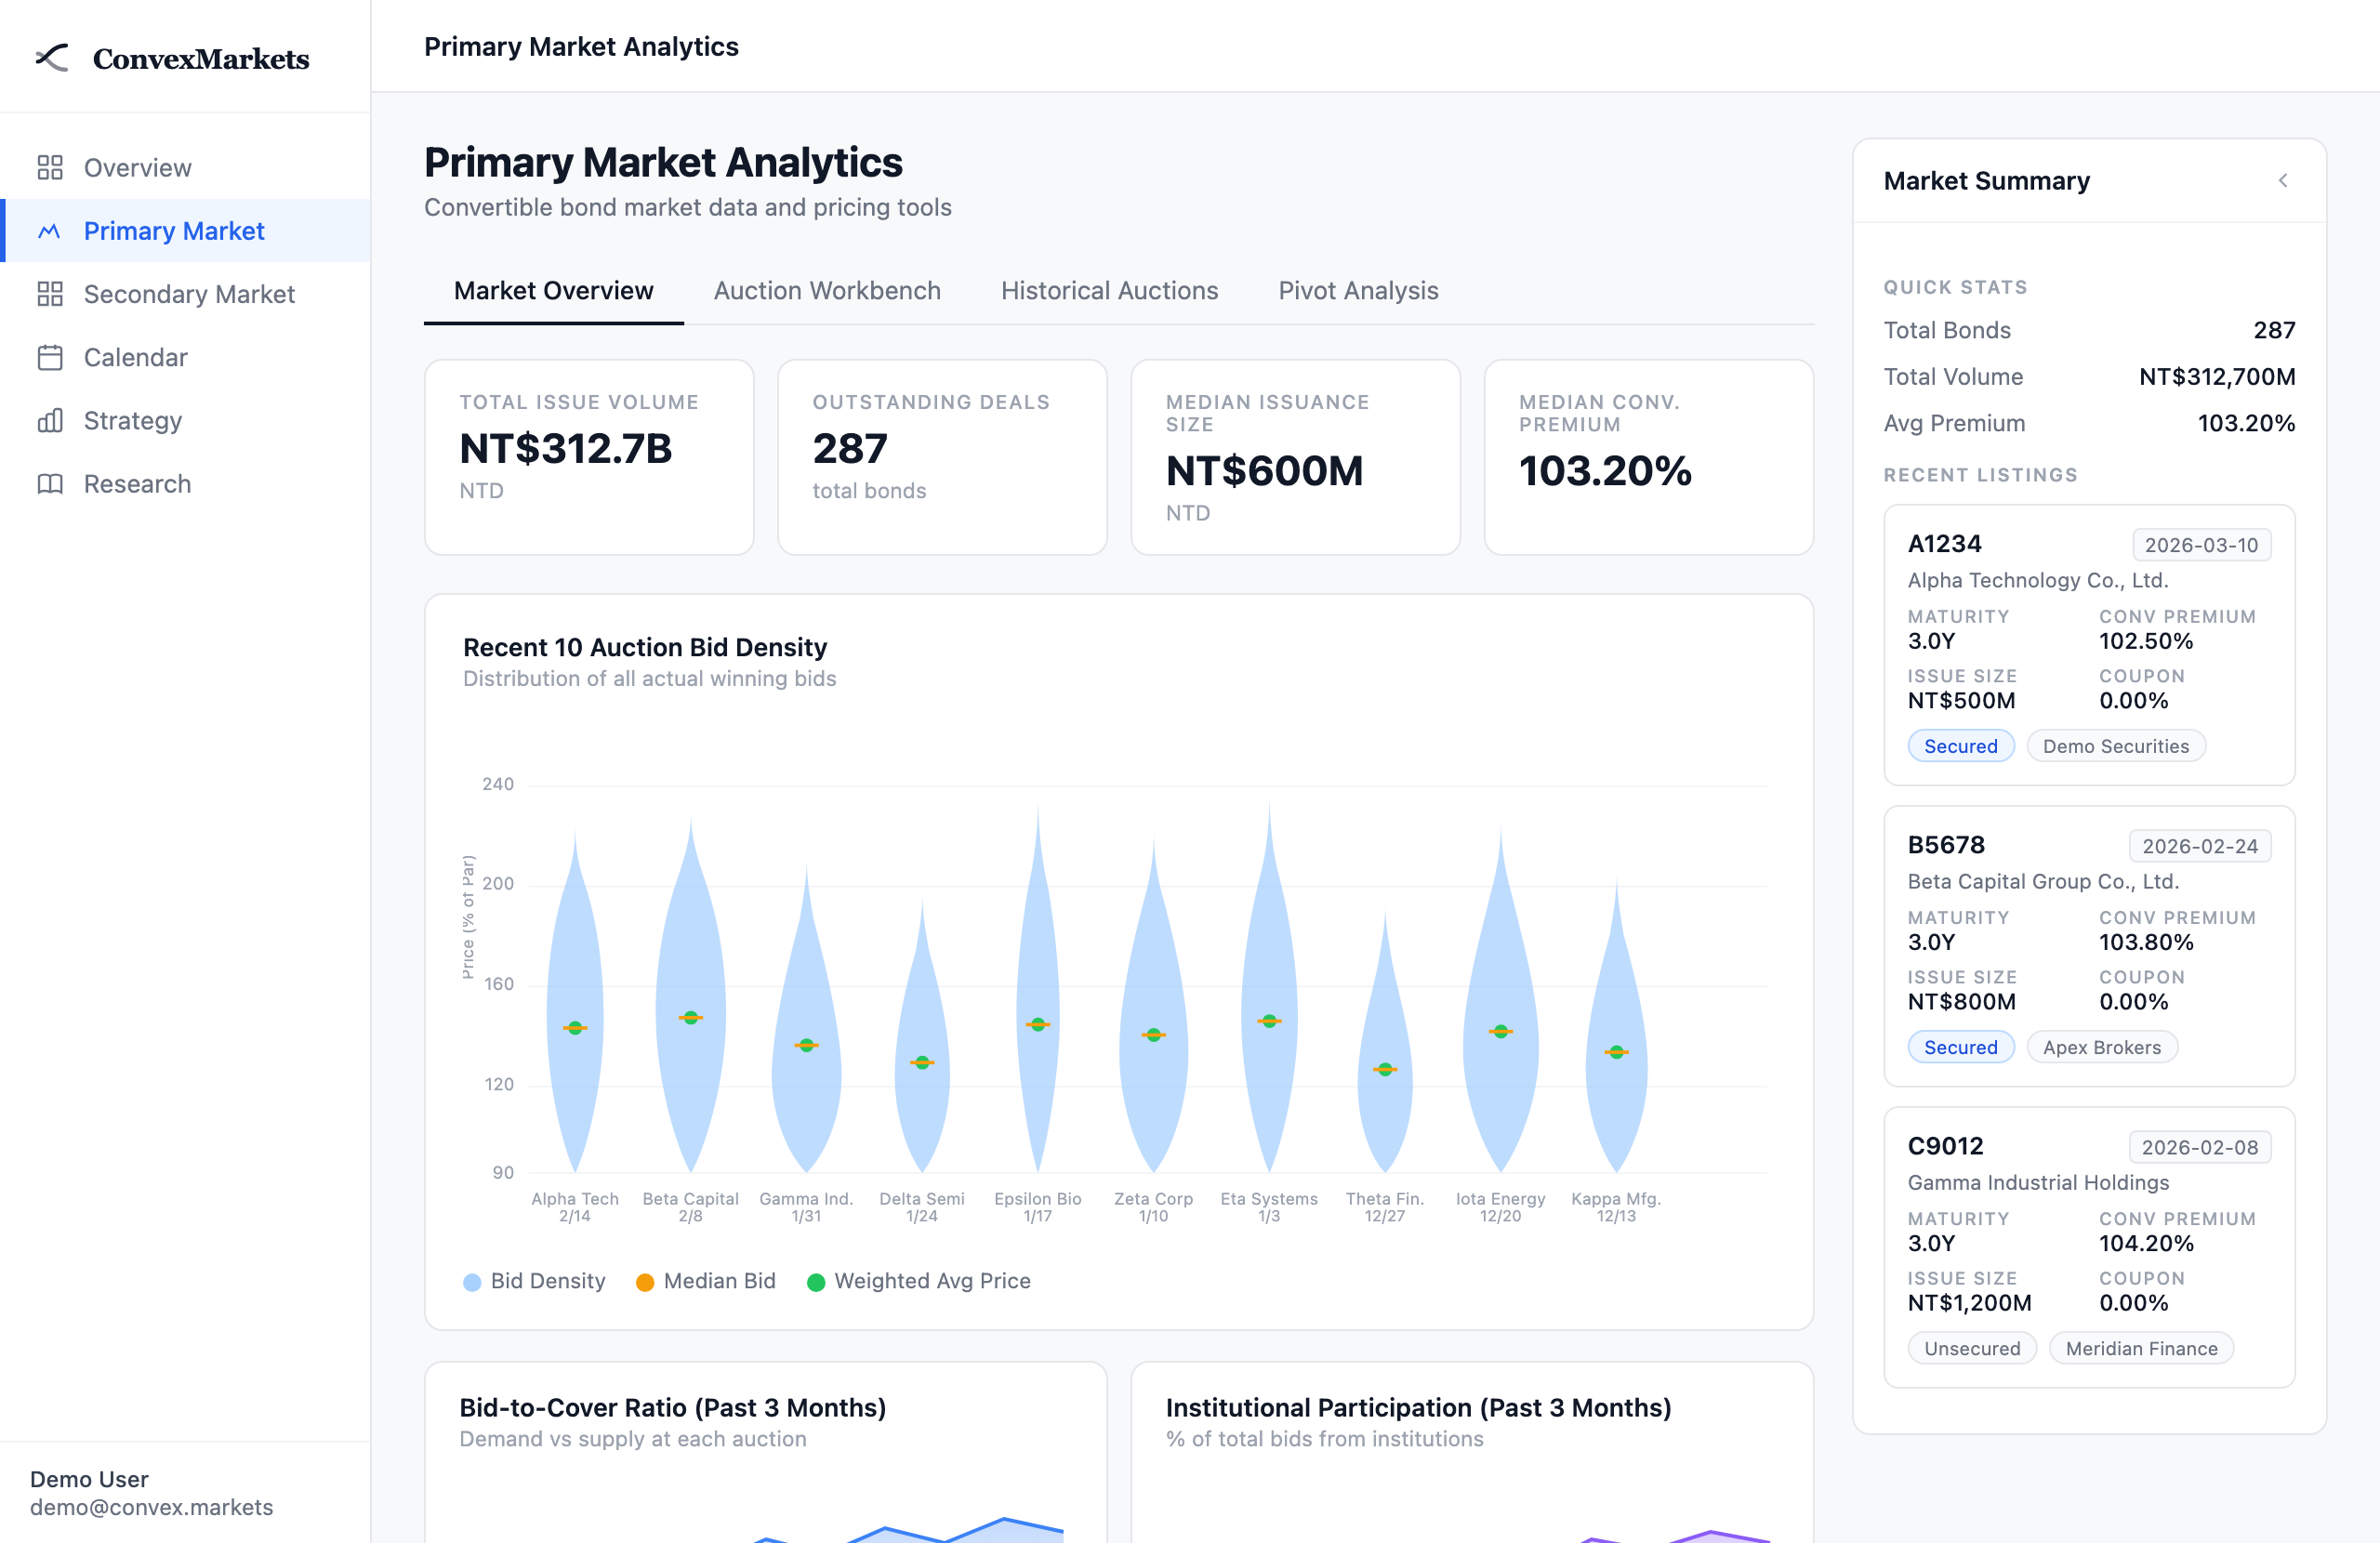Click the Zeta Corp 1/10 axis label
Viewport: 2380px width, 1543px height.
[x=1153, y=1207]
